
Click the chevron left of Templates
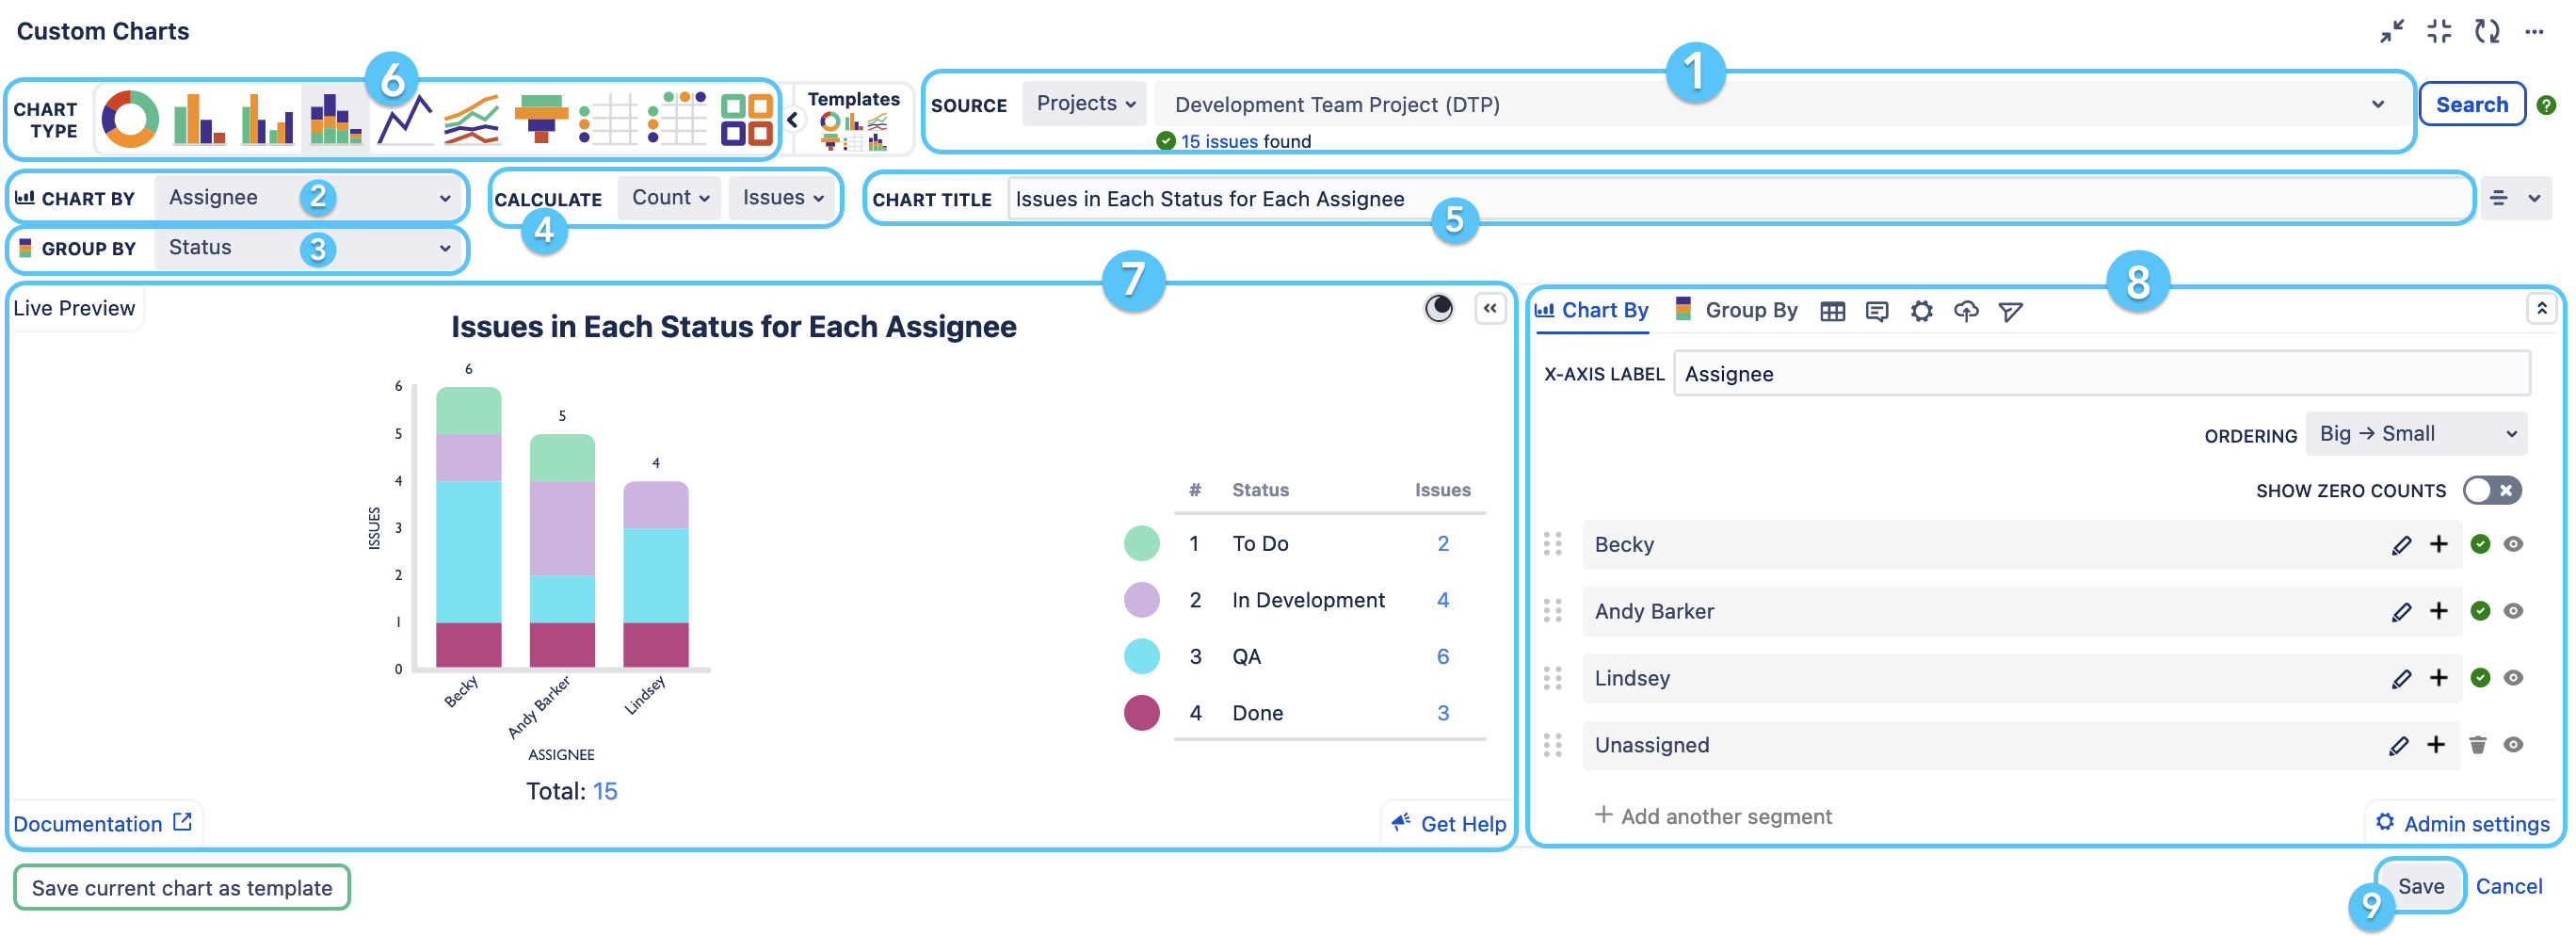792,120
